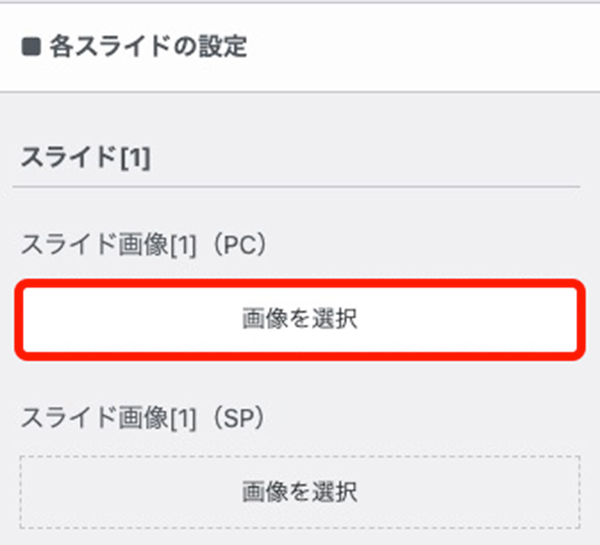Click the スライド画像[1] (PC) label
The height and width of the screenshot is (545, 600).
pos(143,244)
